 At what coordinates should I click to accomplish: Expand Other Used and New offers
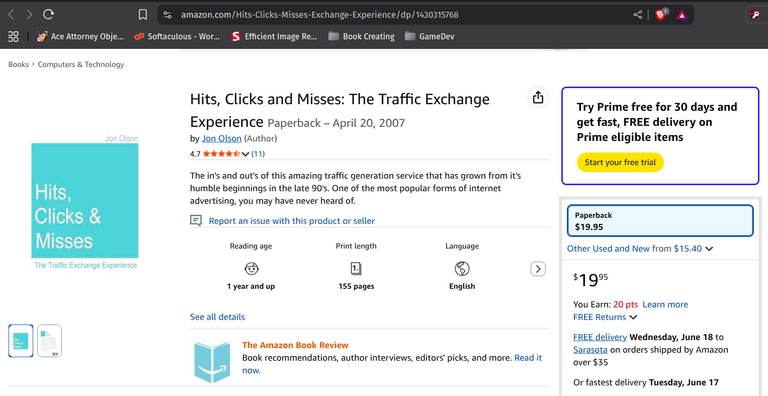point(640,248)
